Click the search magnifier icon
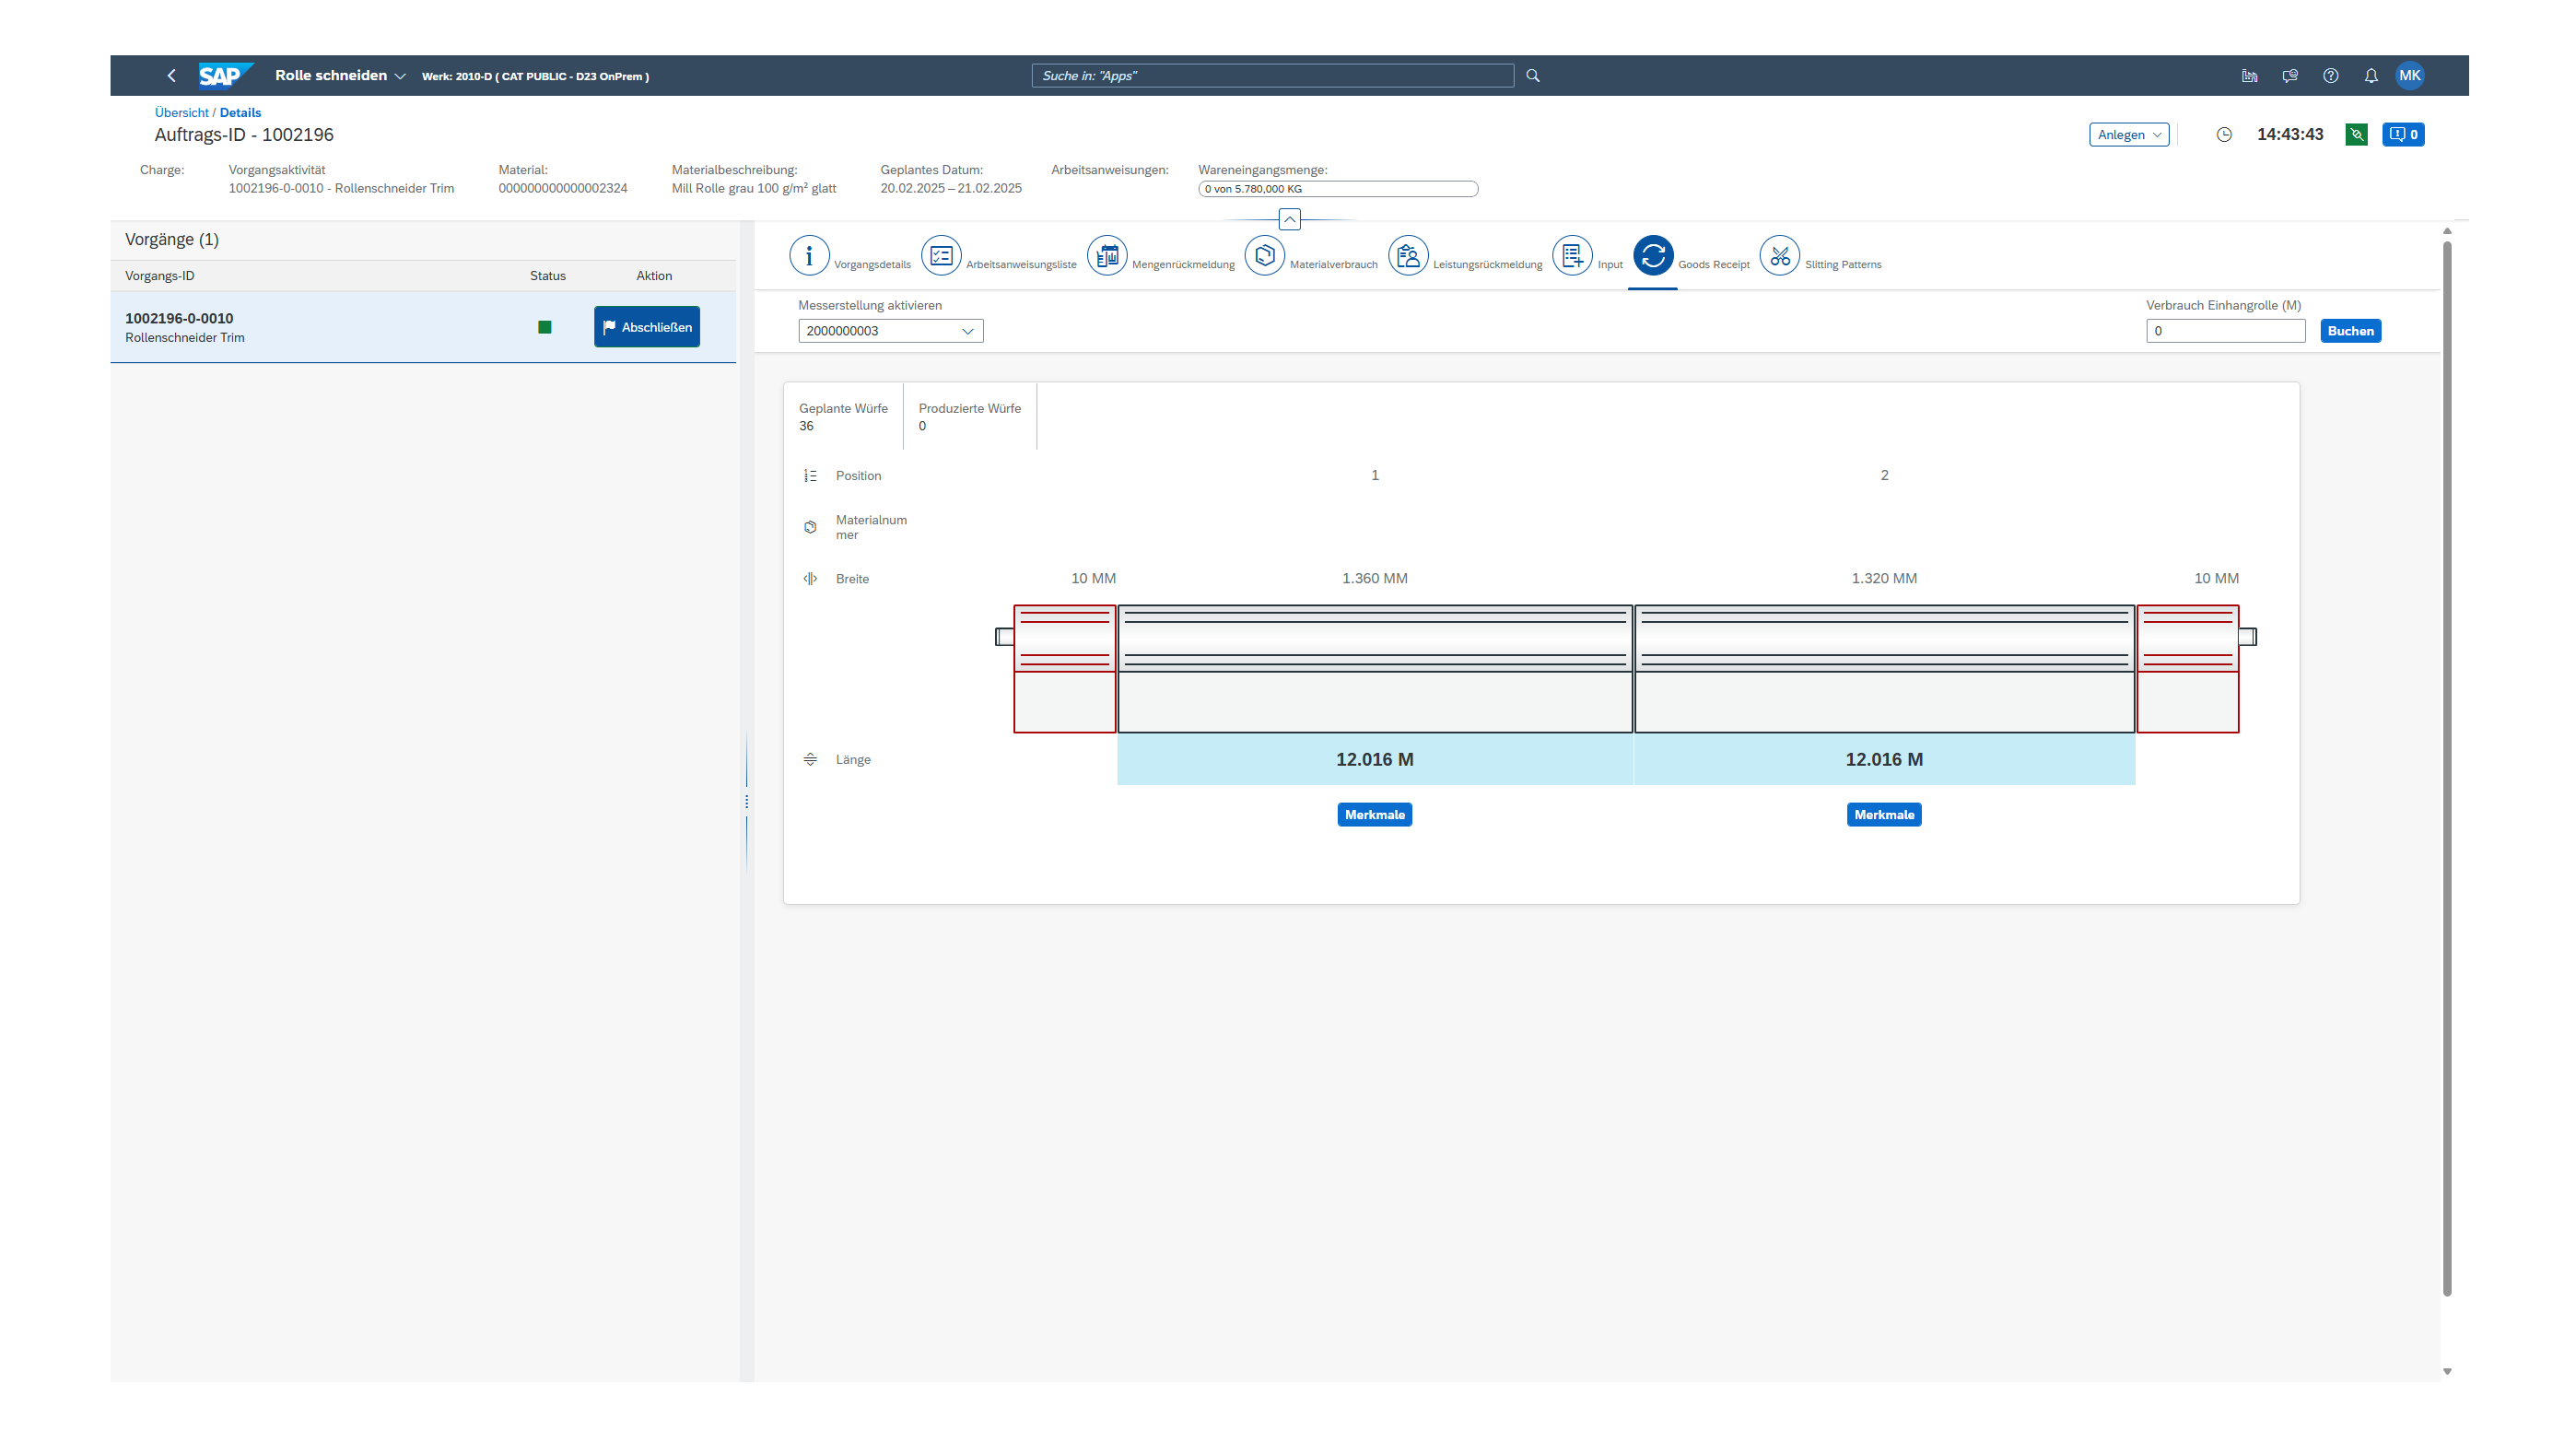Viewport: 2576px width, 1431px height. (1532, 76)
